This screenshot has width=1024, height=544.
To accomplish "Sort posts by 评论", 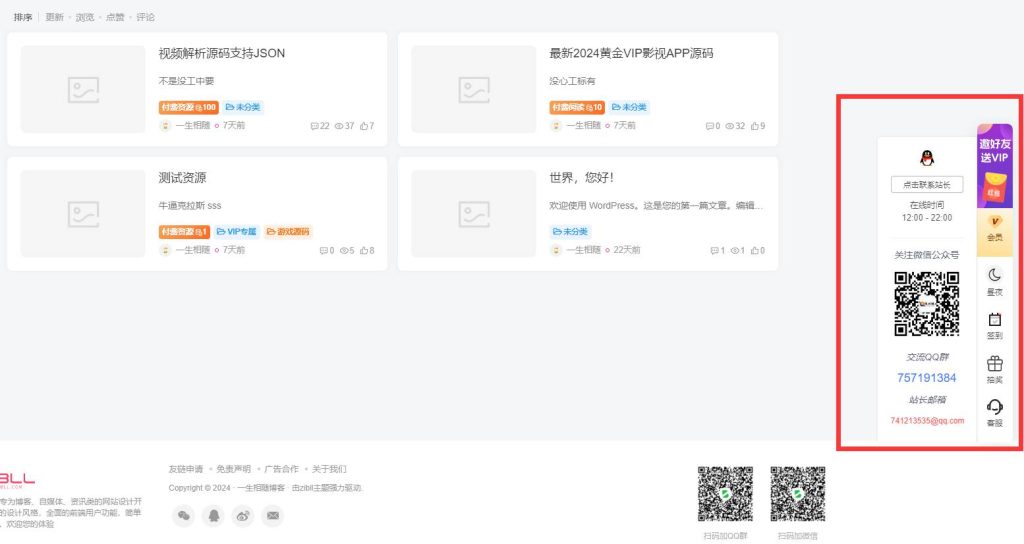I will (x=146, y=17).
